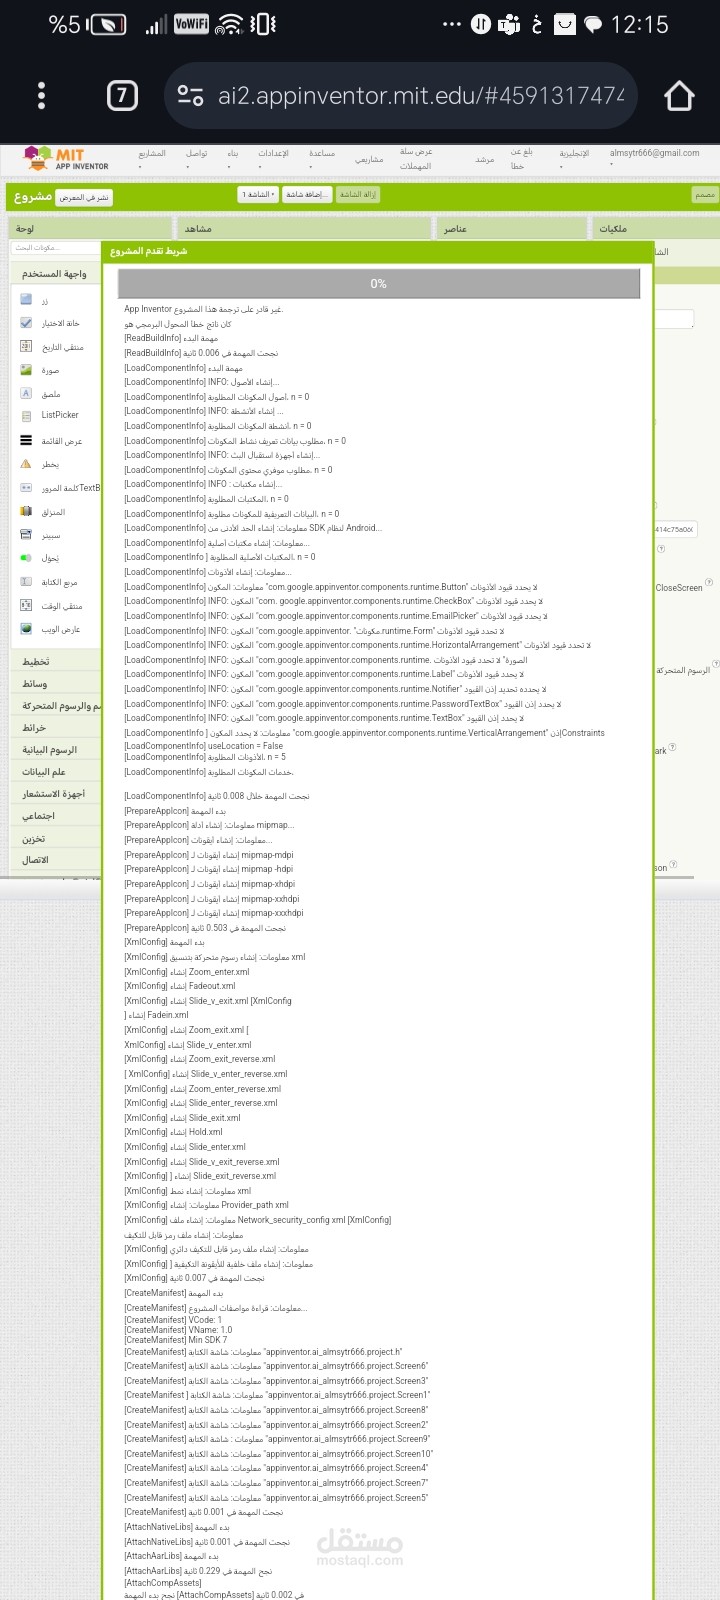720x1600 pixels.
Task: Select the TimePicker (منتقي الوقت) component icon
Action: [26, 605]
